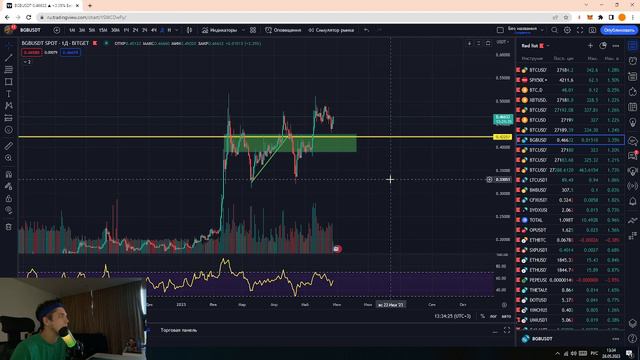Select the Н weekly timeframe
This screenshot has height=360, width=640.
tap(169, 30)
